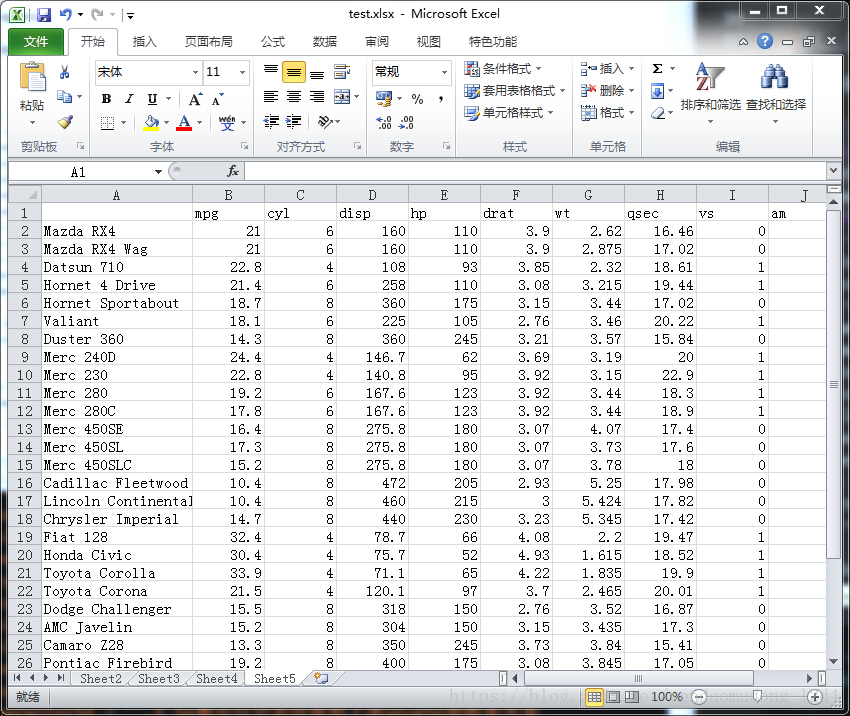This screenshot has height=716, width=850.
Task: Click the Decrease Indent icon
Action: tap(271, 122)
